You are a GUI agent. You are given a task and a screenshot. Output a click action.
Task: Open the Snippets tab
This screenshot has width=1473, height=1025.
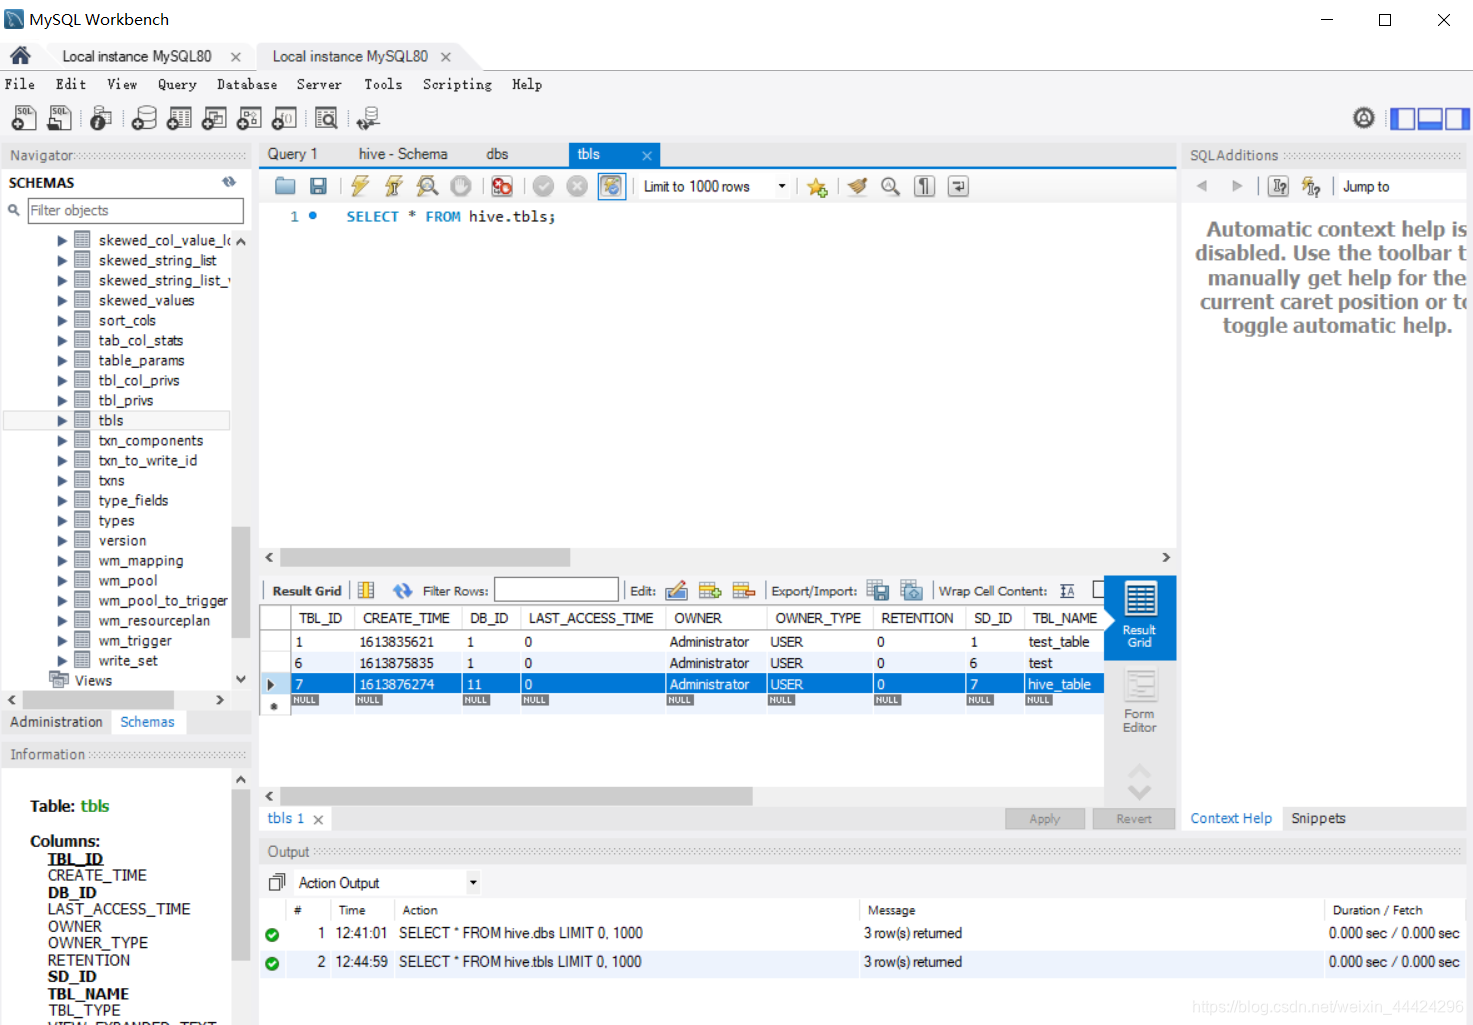(1318, 818)
